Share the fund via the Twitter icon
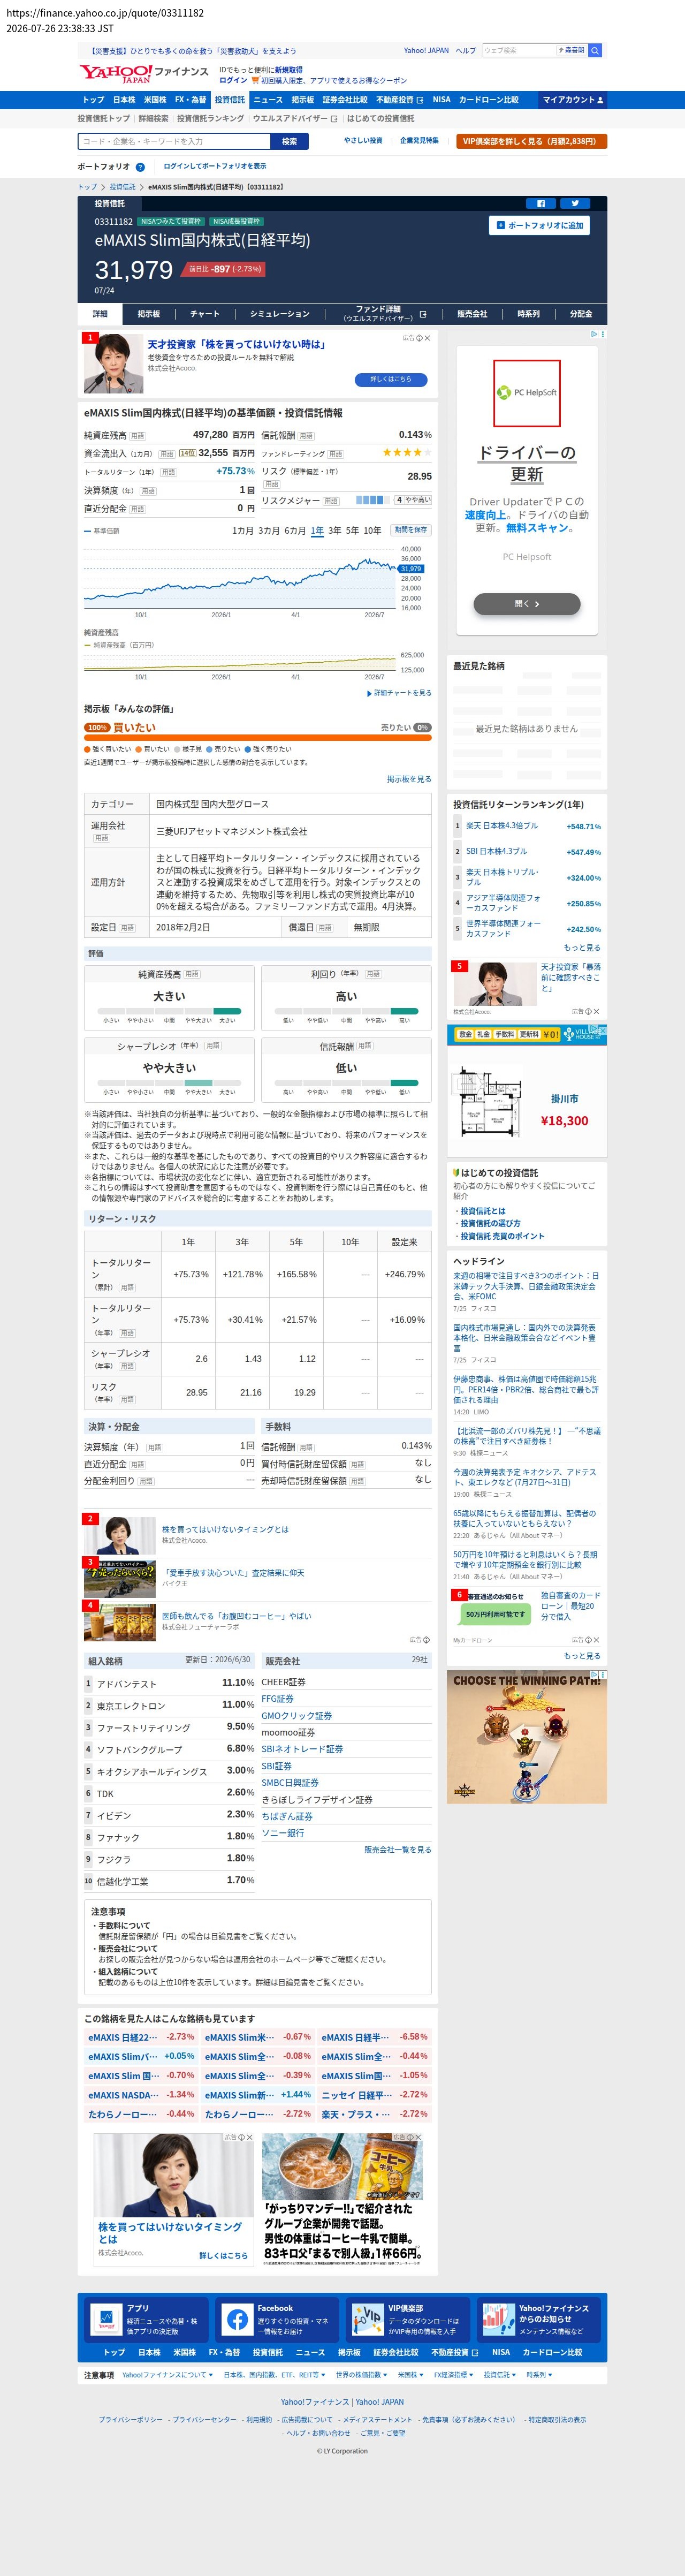This screenshot has width=685, height=2576. tap(575, 203)
